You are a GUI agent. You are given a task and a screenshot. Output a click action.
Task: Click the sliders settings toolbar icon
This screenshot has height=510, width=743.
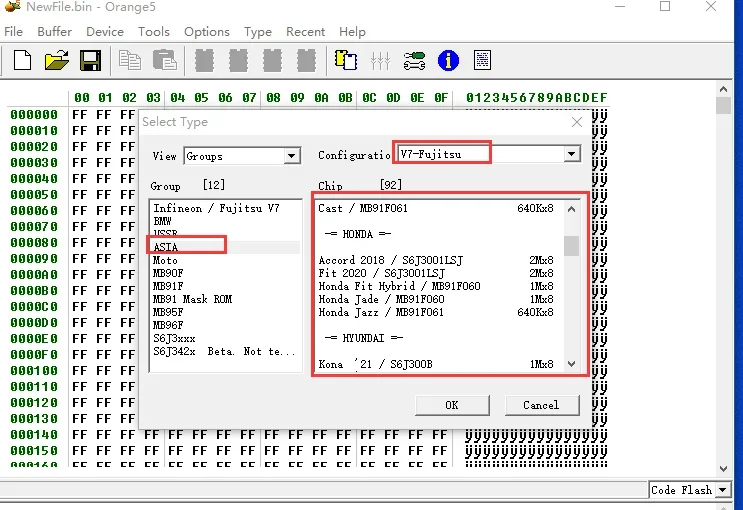click(x=381, y=61)
